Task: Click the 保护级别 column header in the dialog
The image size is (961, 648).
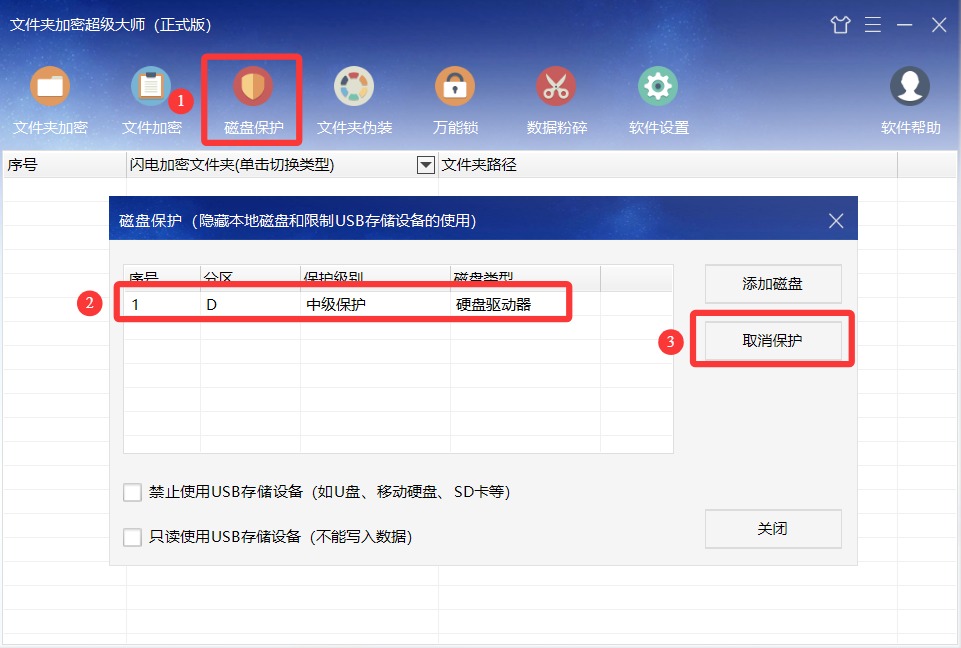Action: coord(375,278)
